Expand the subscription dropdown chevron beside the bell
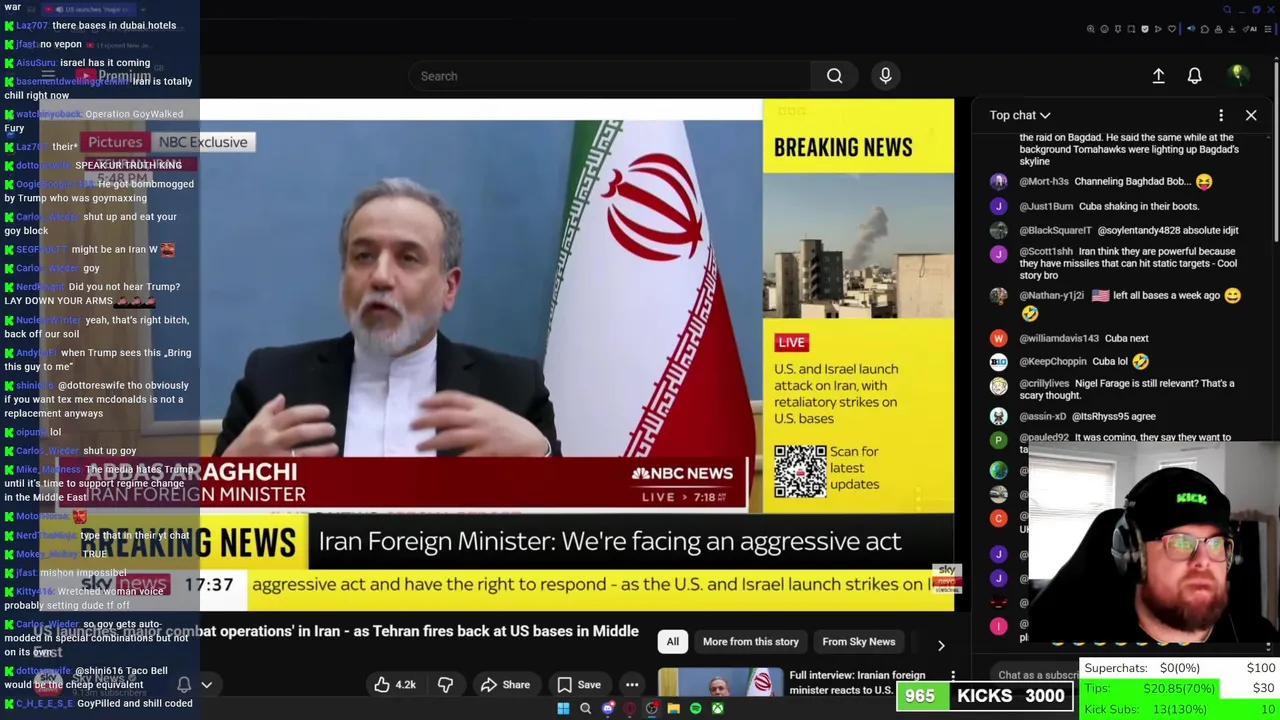 click(x=207, y=685)
